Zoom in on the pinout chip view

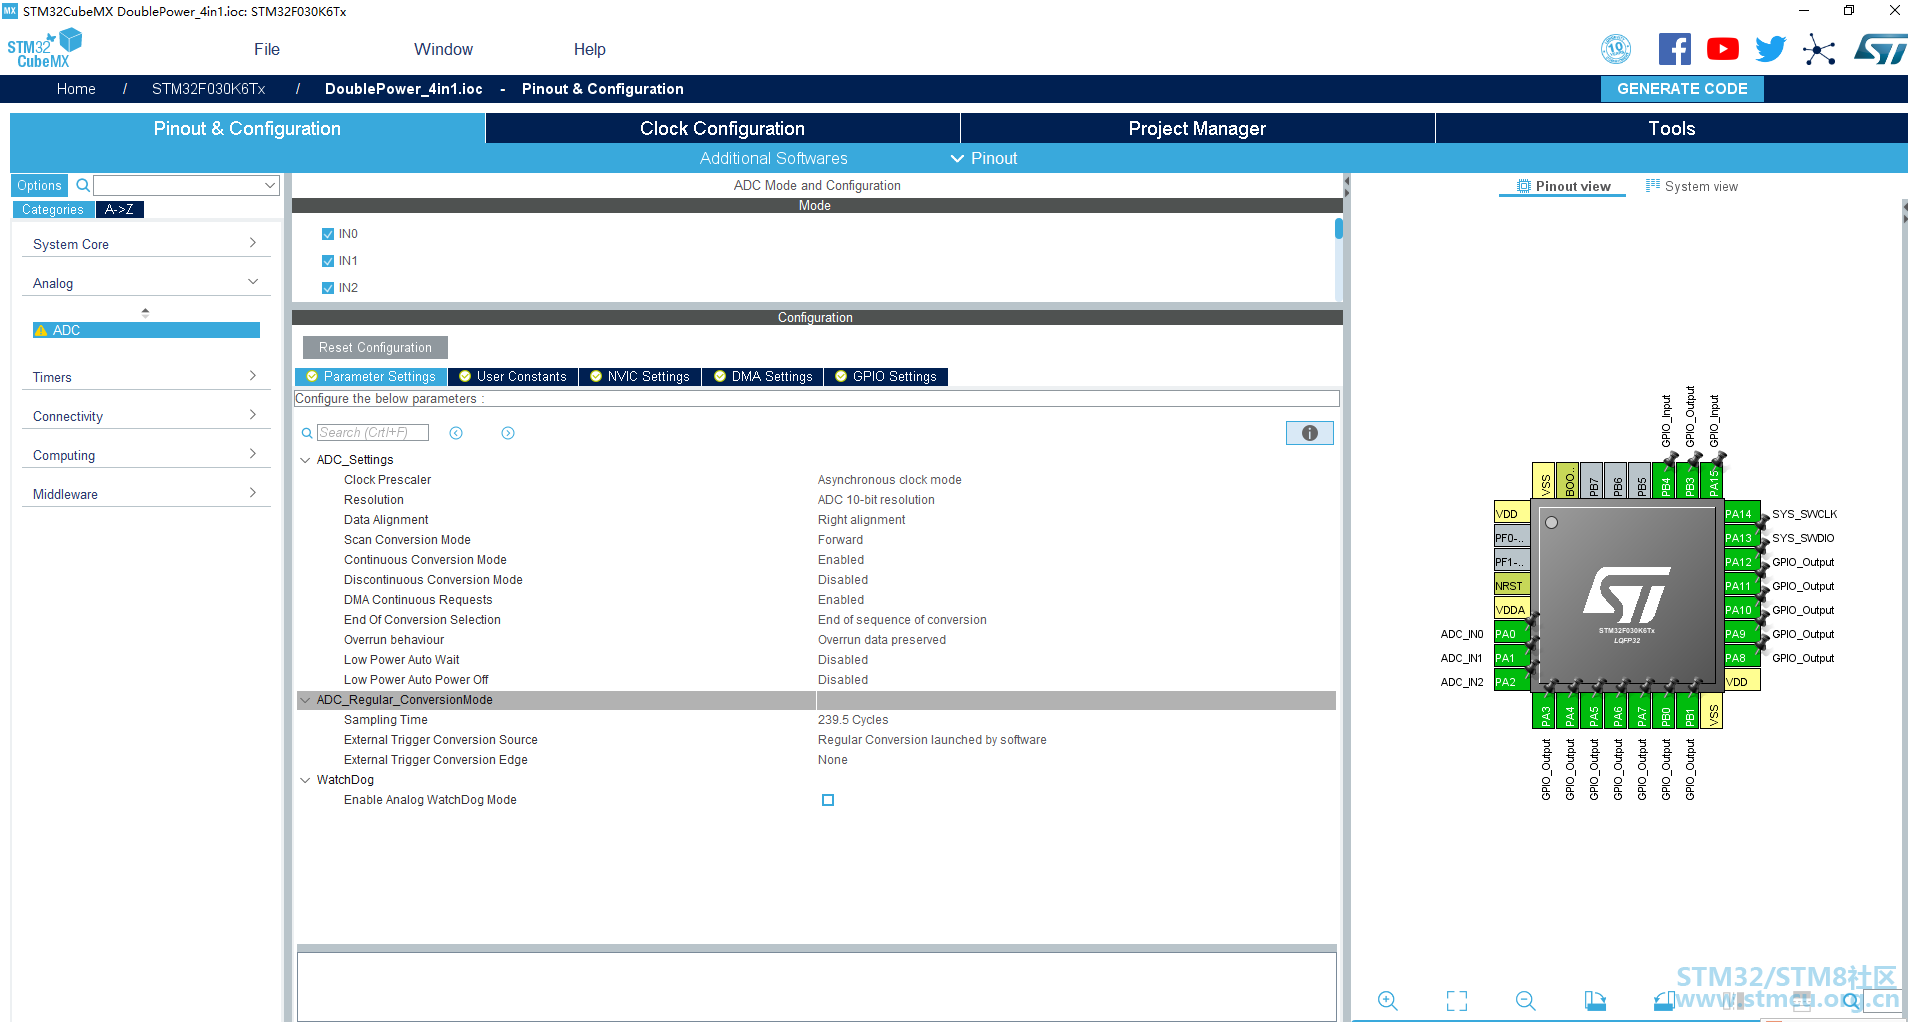click(x=1388, y=1001)
